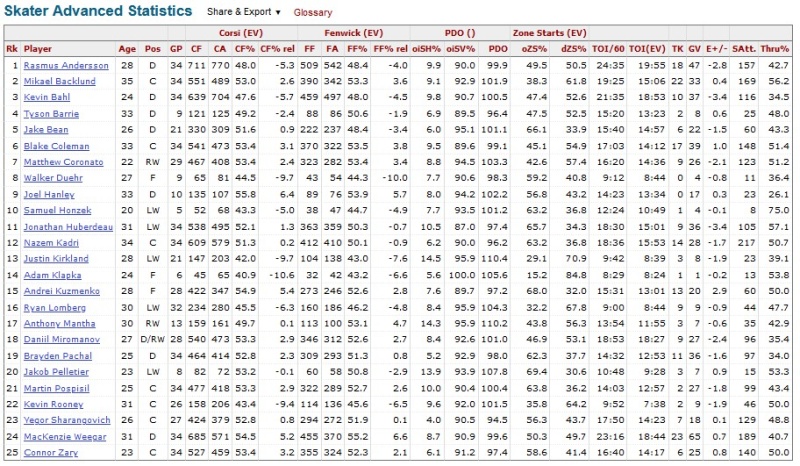The height and width of the screenshot is (466, 800).
Task: Click the Daniil Miromanov link
Action: click(61, 339)
